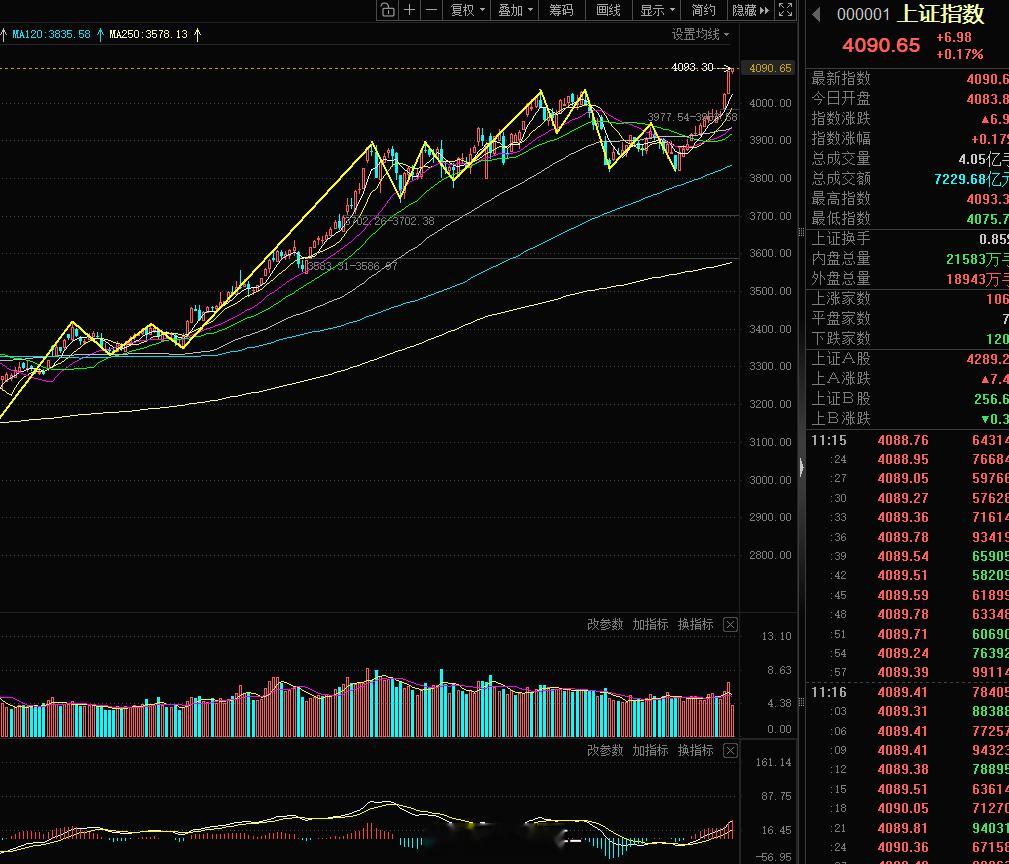1009x864 pixels.
Task: Open the 筹码 chip distribution view
Action: [561, 10]
